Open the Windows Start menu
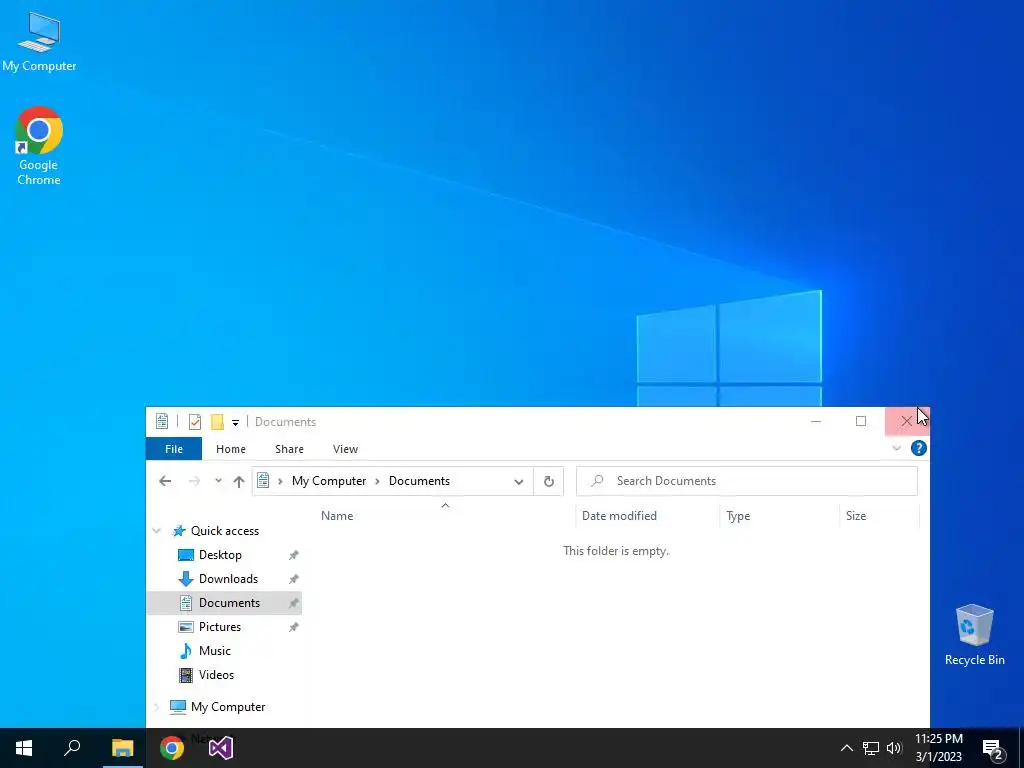1024x768 pixels. pyautogui.click(x=24, y=748)
